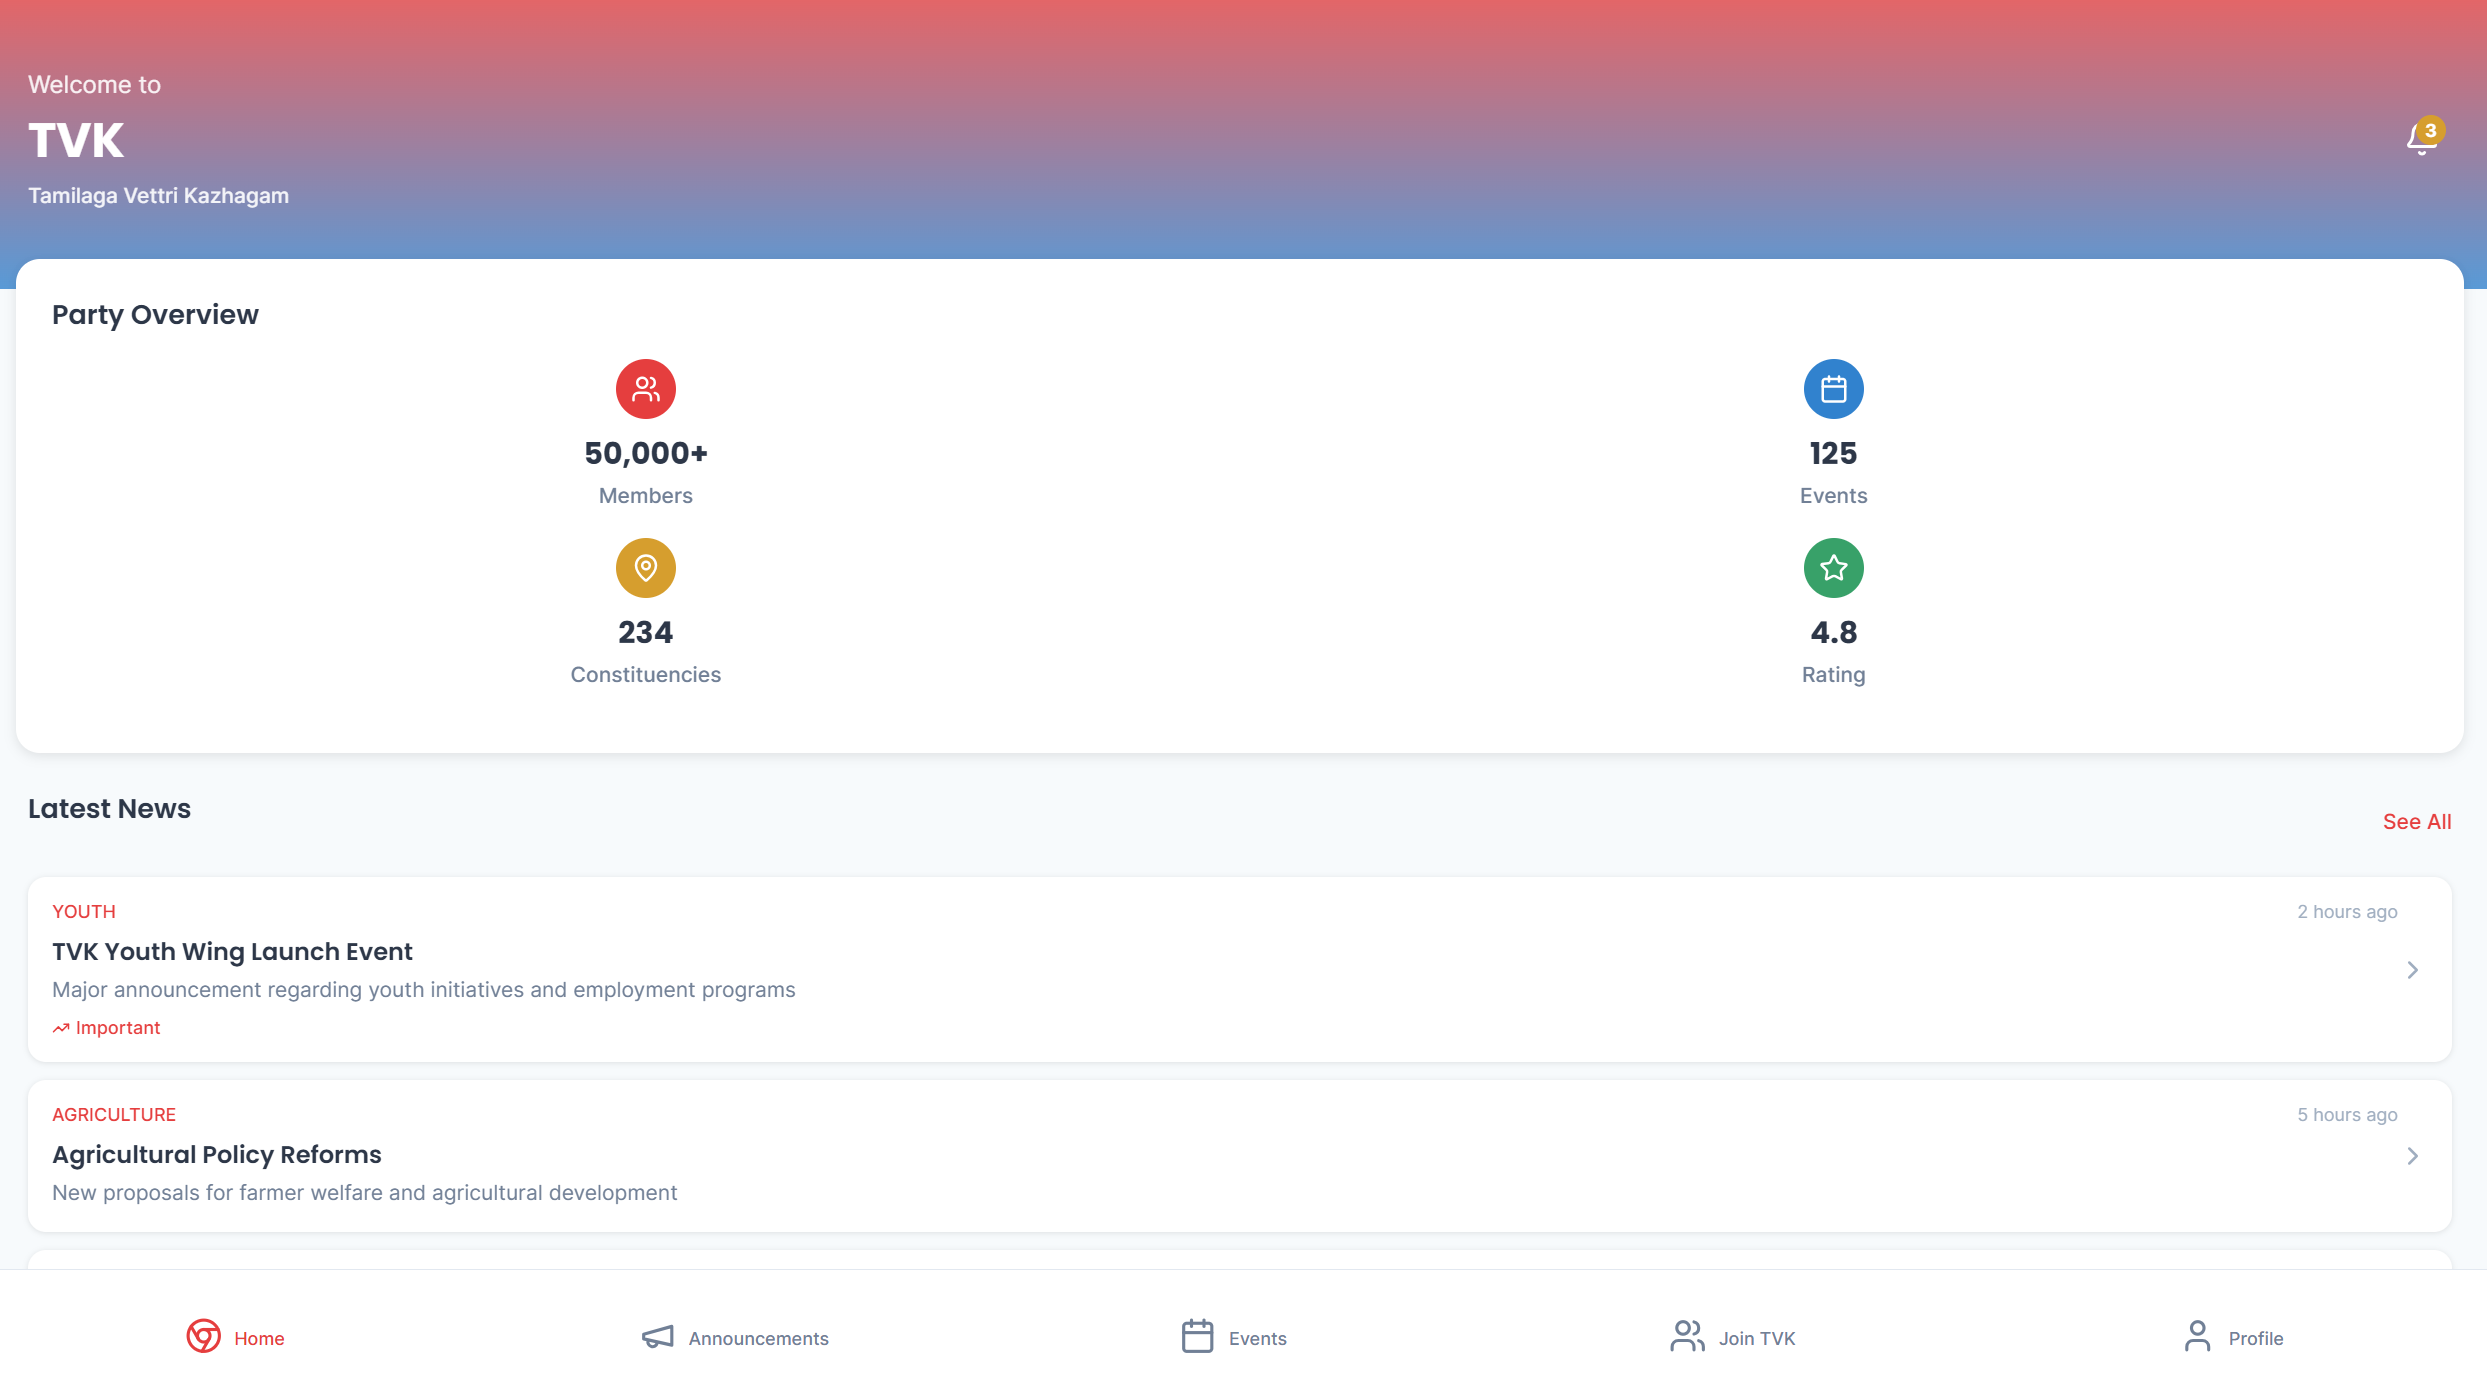Click the blue Events calendar icon

click(x=1833, y=389)
